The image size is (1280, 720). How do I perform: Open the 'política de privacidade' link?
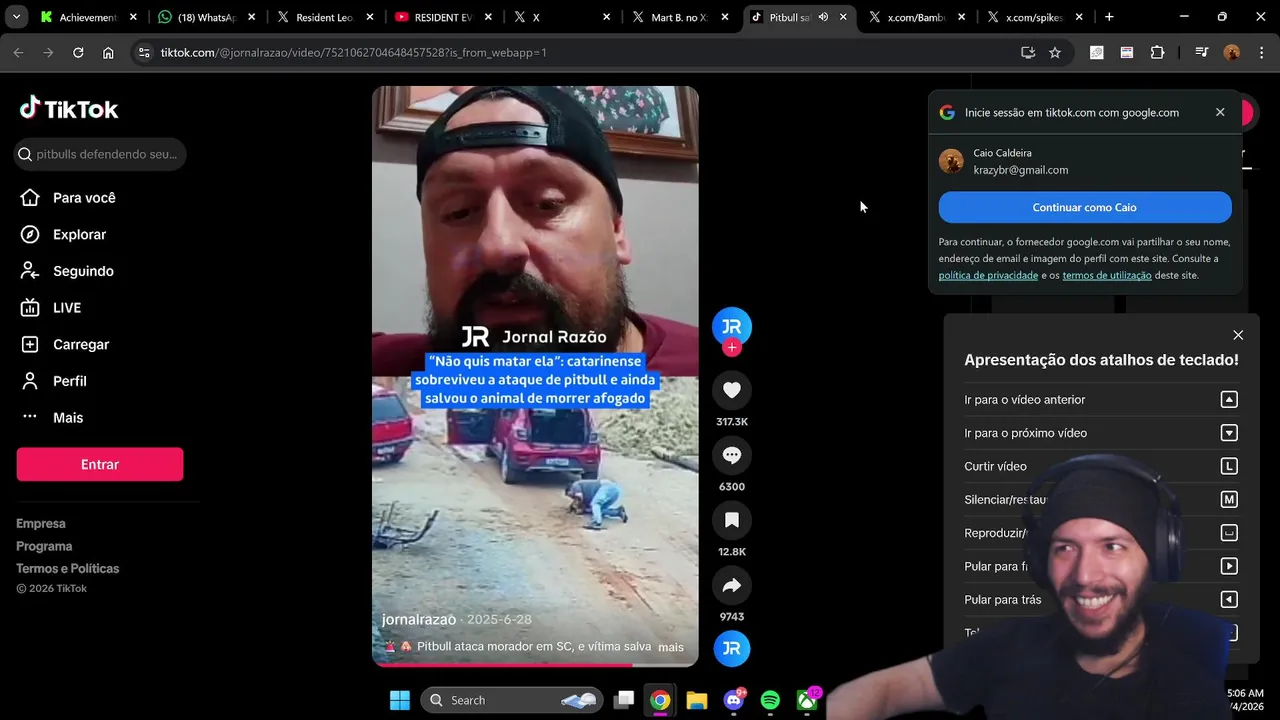point(988,275)
